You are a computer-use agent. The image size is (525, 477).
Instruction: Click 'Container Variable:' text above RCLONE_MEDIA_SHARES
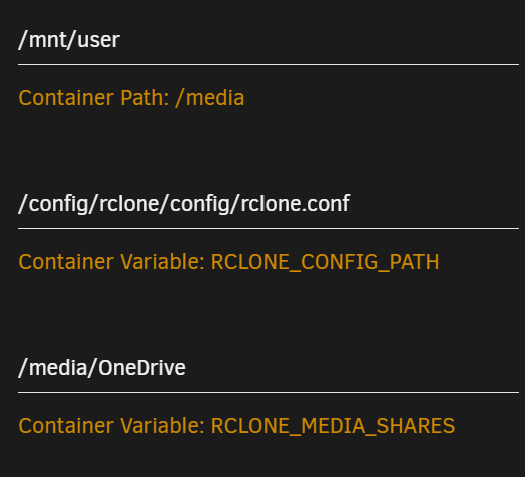click(x=111, y=426)
